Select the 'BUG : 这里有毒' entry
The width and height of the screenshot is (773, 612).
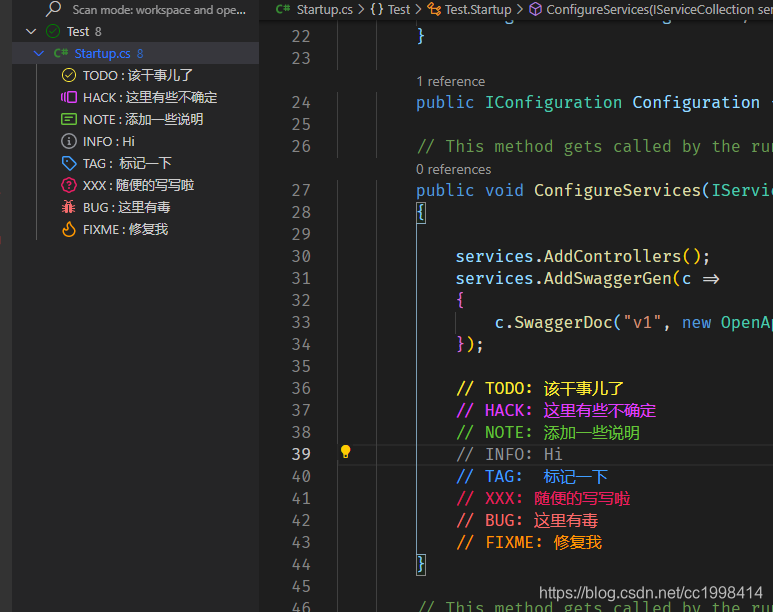pyautogui.click(x=126, y=207)
